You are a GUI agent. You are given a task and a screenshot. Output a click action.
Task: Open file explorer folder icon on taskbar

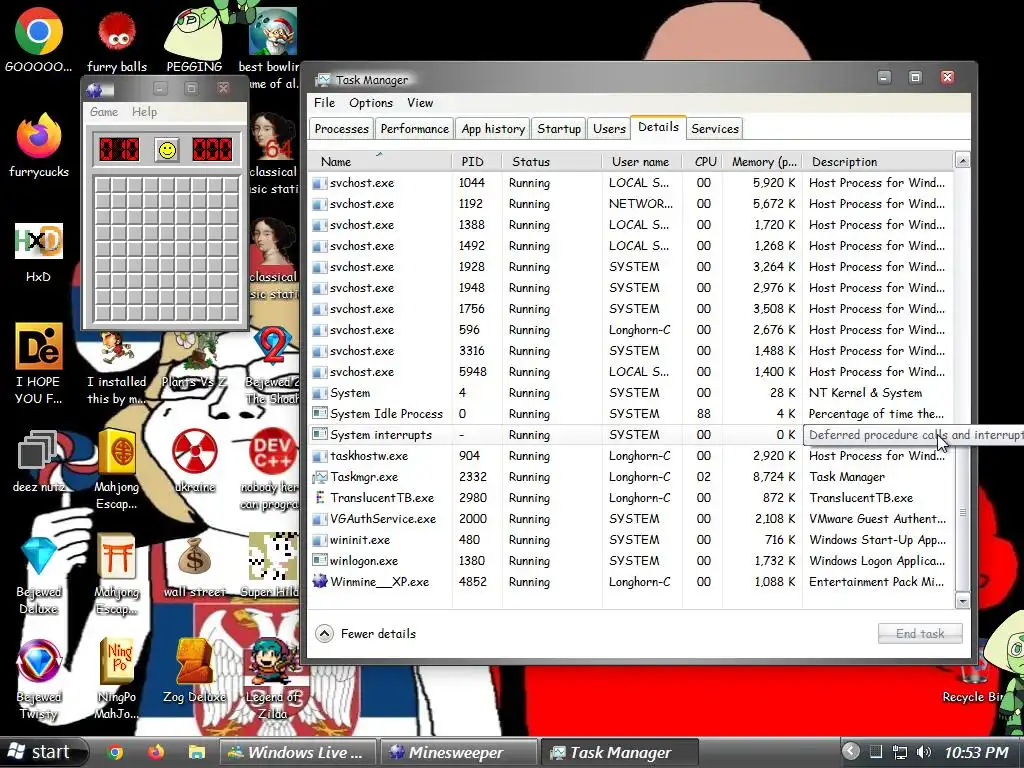point(197,752)
